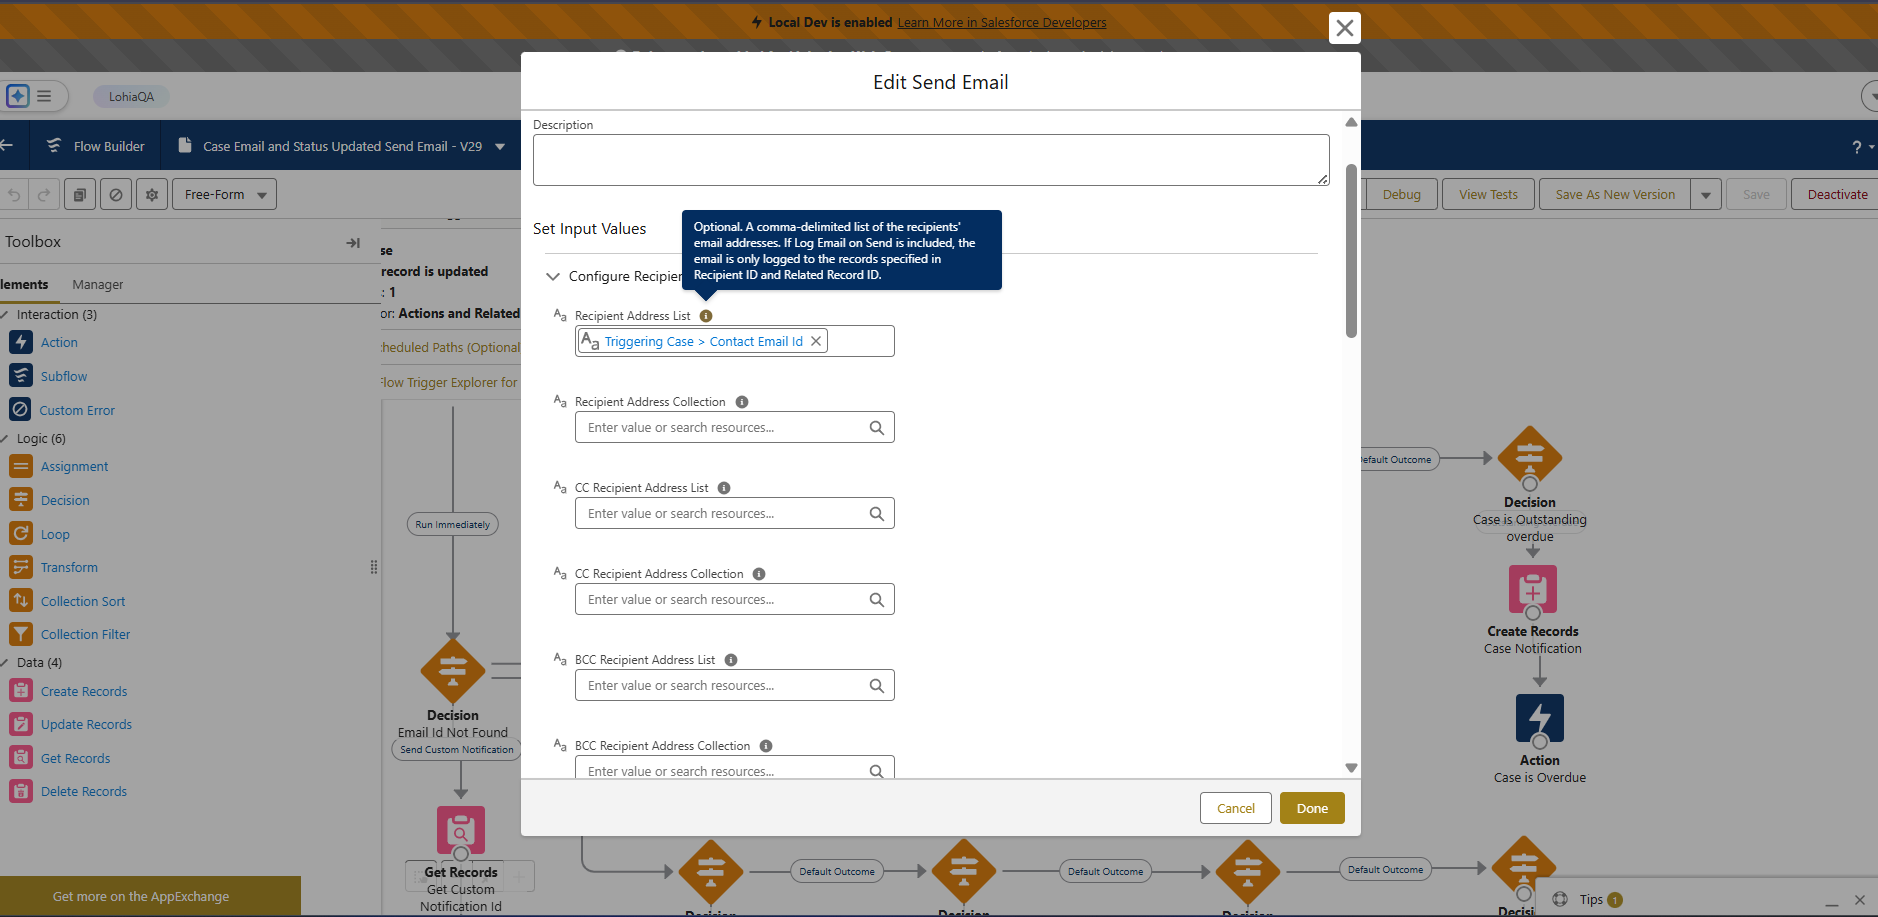Viewport: 1878px width, 917px height.
Task: Select the Decision logic element
Action: (x=64, y=500)
